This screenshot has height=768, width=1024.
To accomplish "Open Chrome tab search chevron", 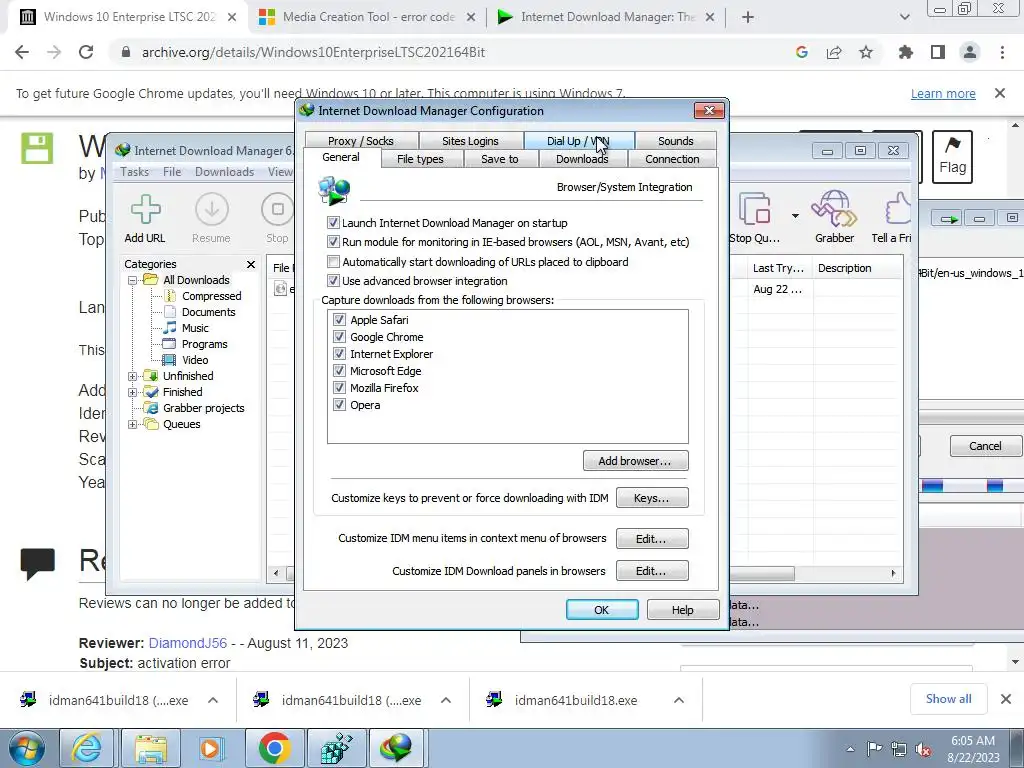I will pos(904,17).
